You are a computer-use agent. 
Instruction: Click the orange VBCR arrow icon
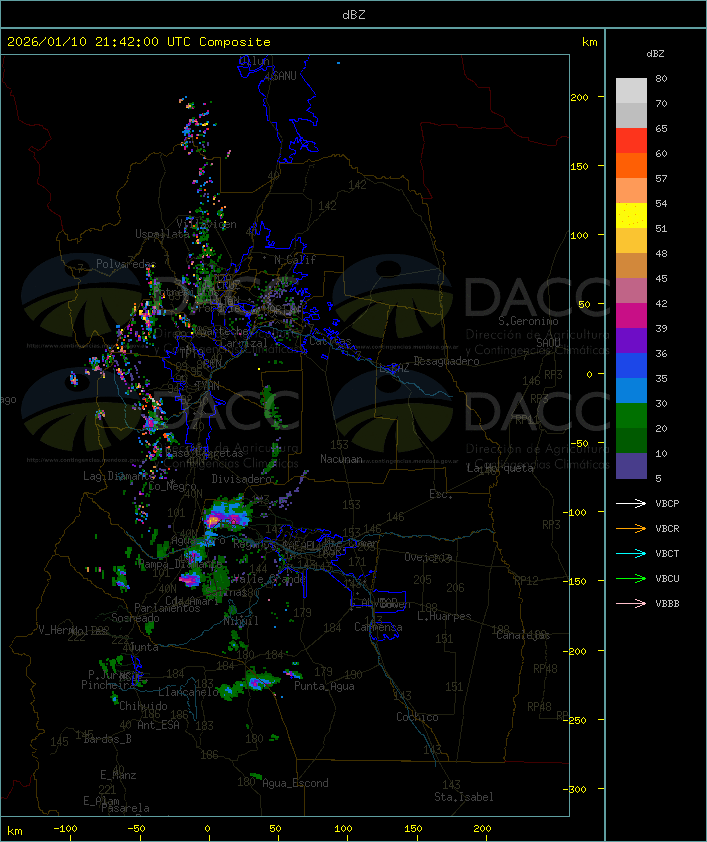[x=631, y=528]
